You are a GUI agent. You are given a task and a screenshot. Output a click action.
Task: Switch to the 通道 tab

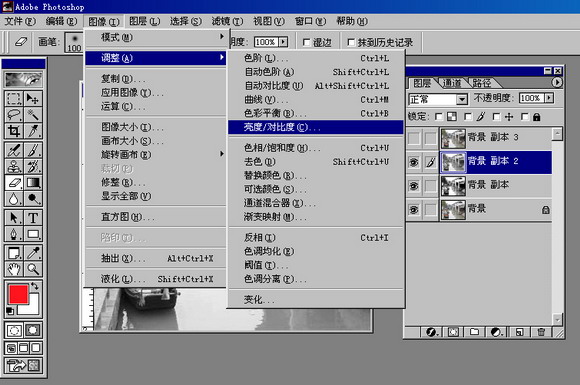452,83
